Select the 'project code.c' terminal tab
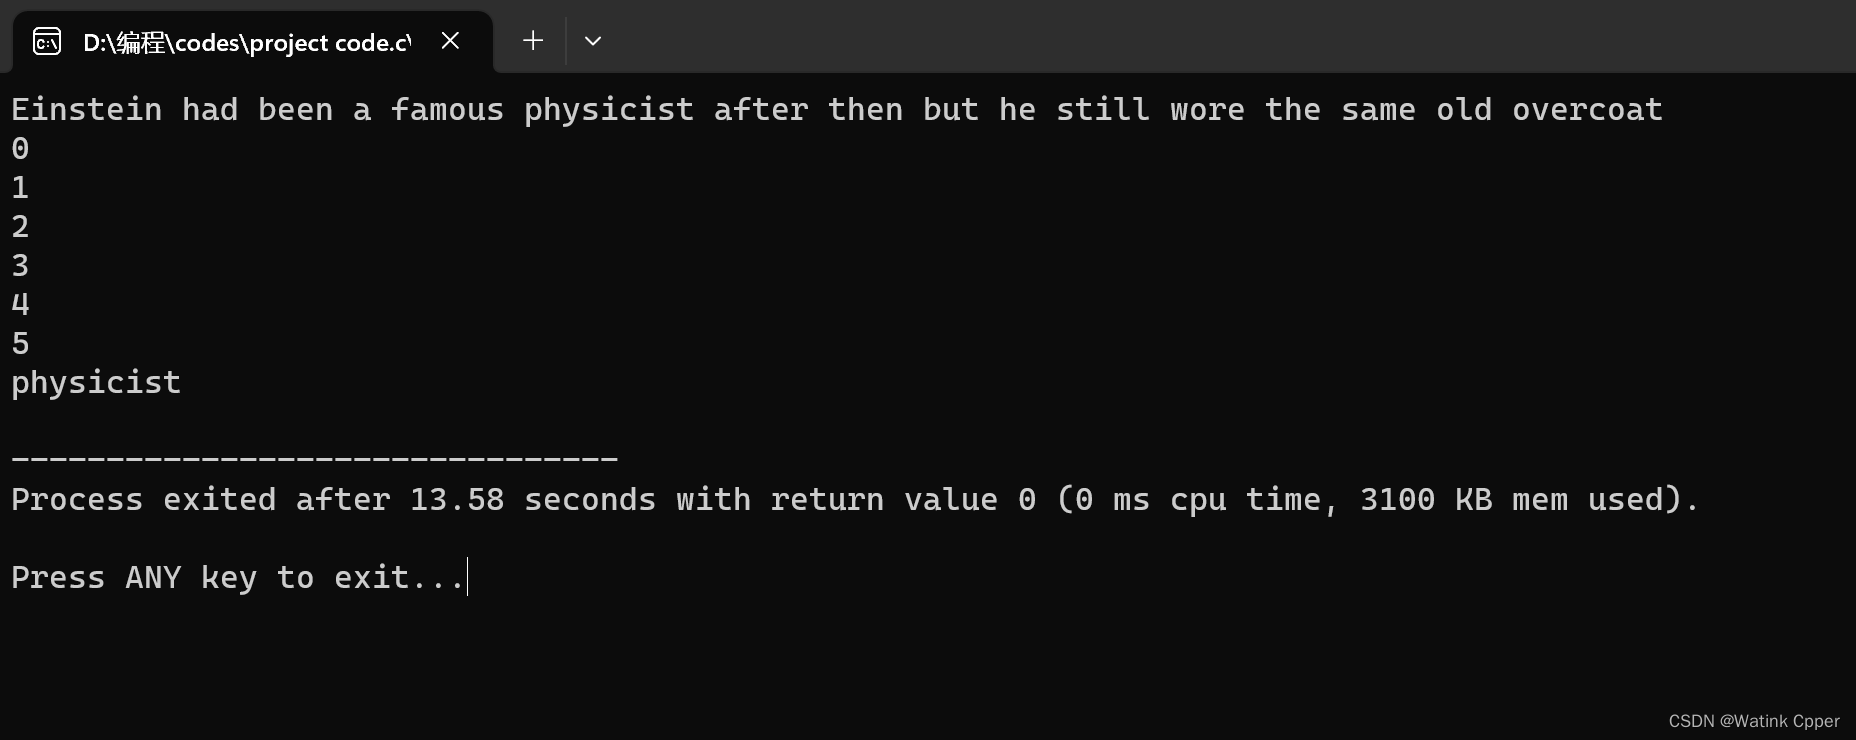 pyautogui.click(x=252, y=42)
